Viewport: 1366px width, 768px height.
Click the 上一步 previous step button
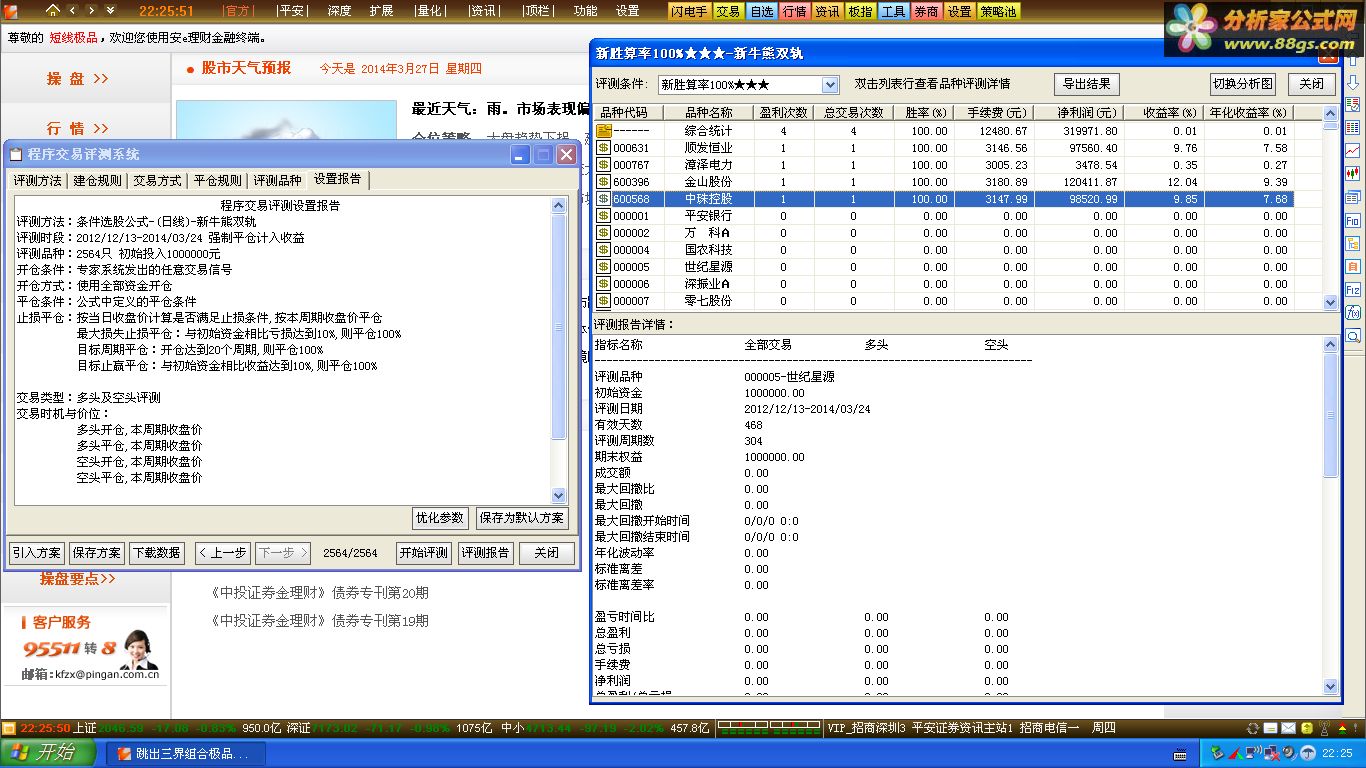coord(223,553)
